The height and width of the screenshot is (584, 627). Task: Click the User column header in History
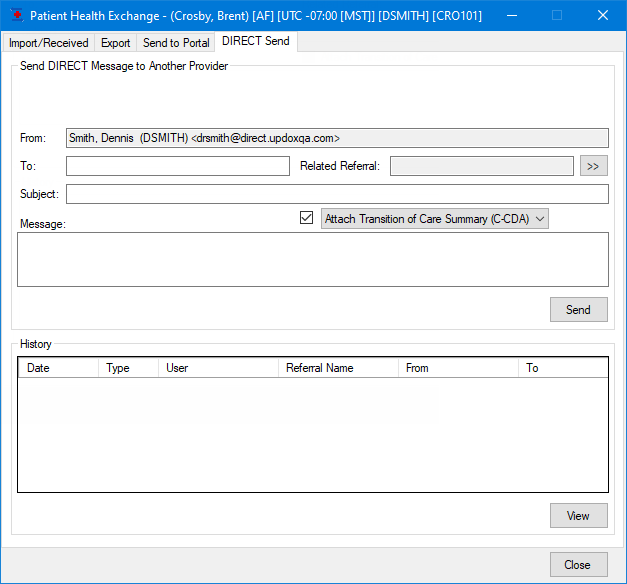218,368
